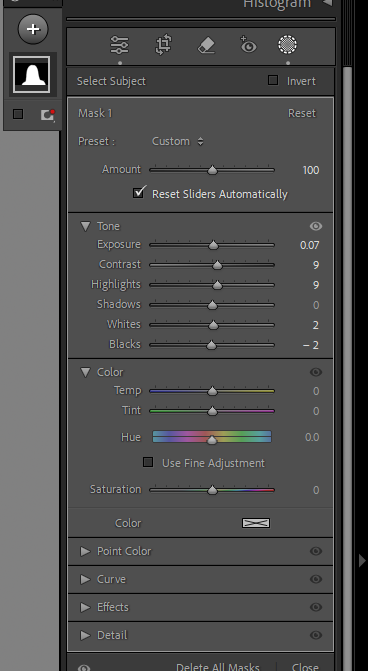Viewport: 368px width, 671px height.
Task: Expand the Effects section
Action: click(x=86, y=607)
